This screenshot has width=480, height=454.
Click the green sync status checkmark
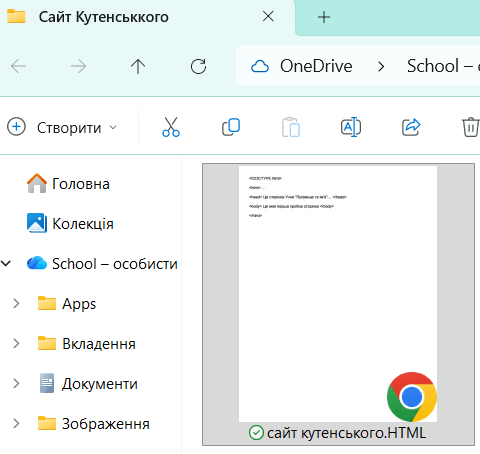point(256,433)
